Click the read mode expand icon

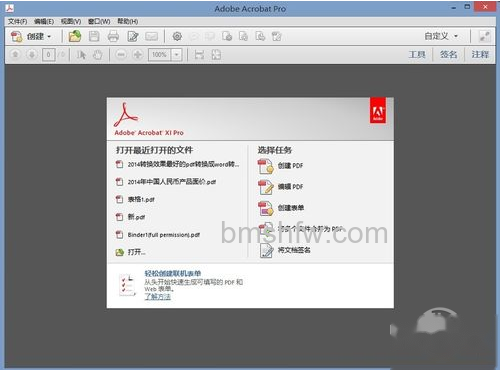(484, 36)
